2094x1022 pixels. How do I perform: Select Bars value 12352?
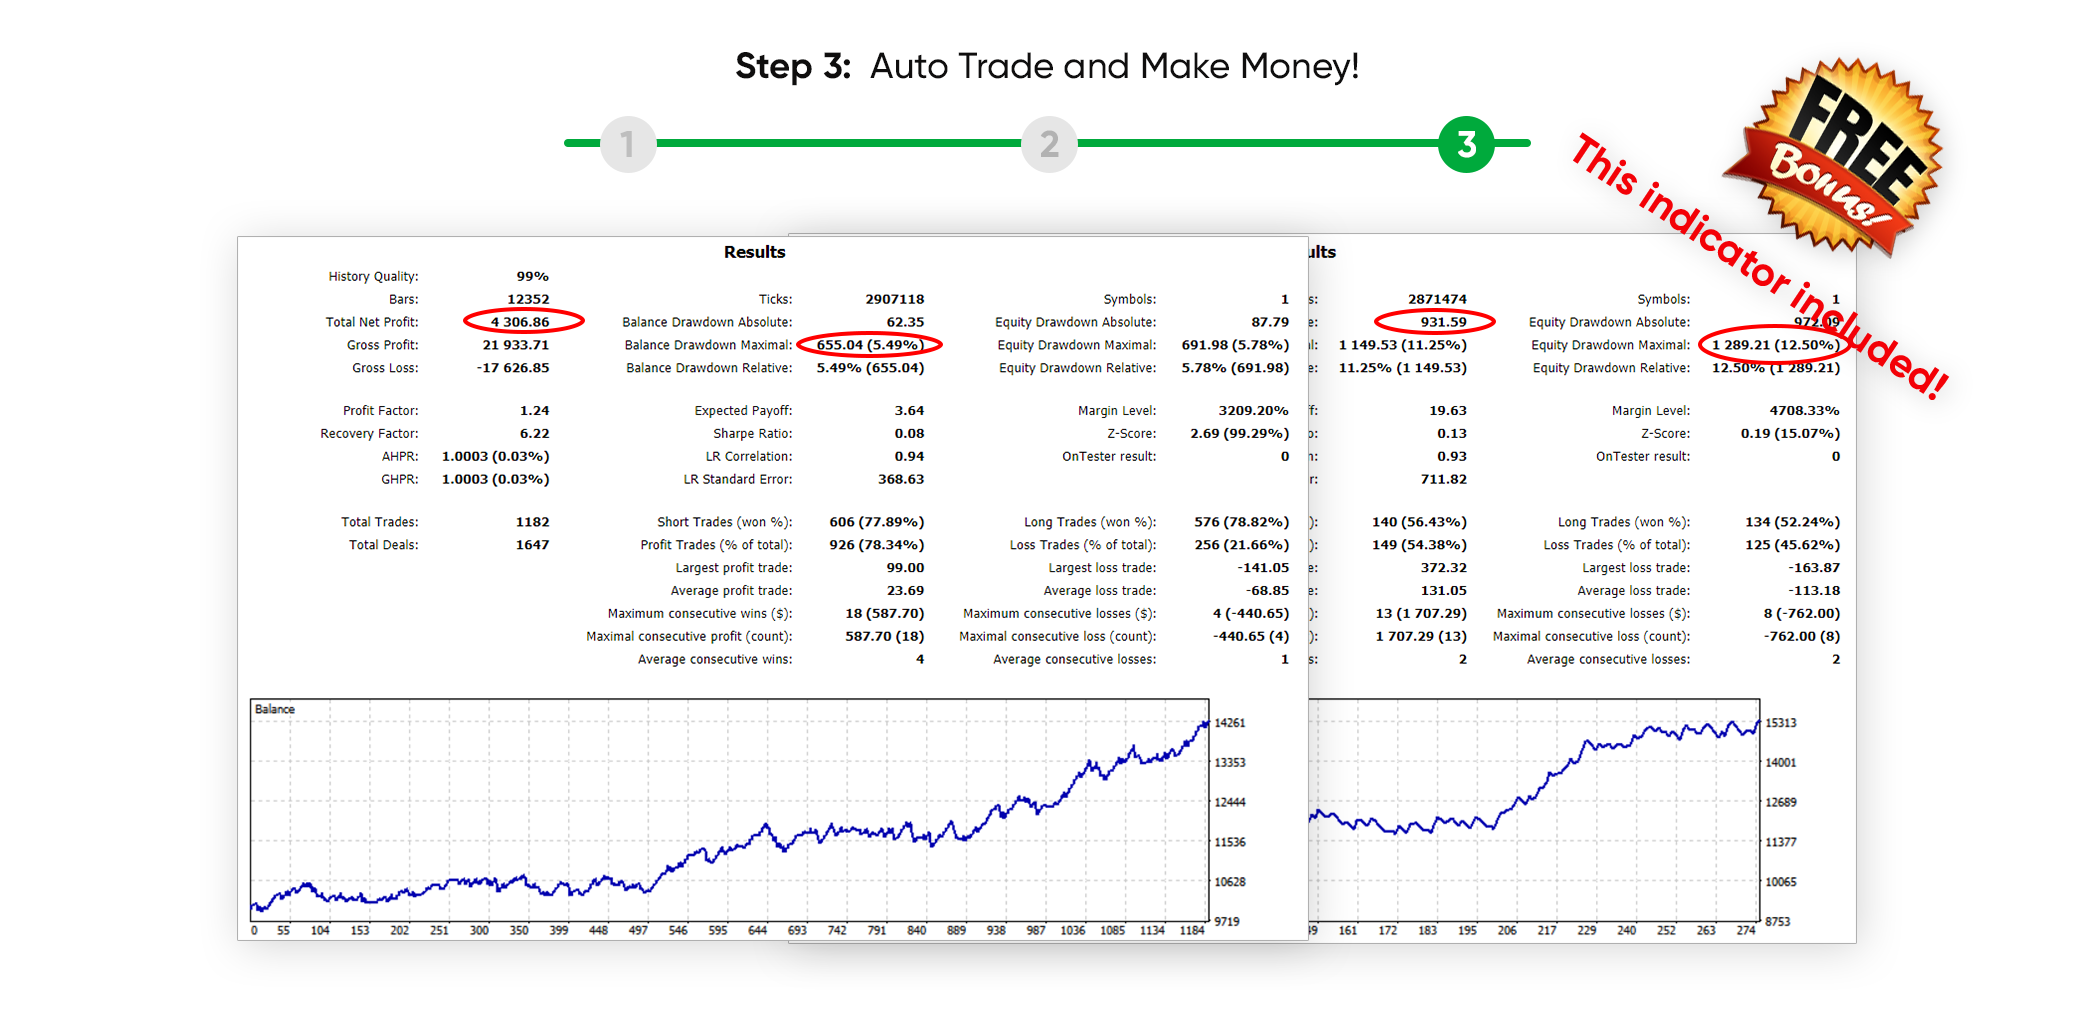tap(528, 299)
